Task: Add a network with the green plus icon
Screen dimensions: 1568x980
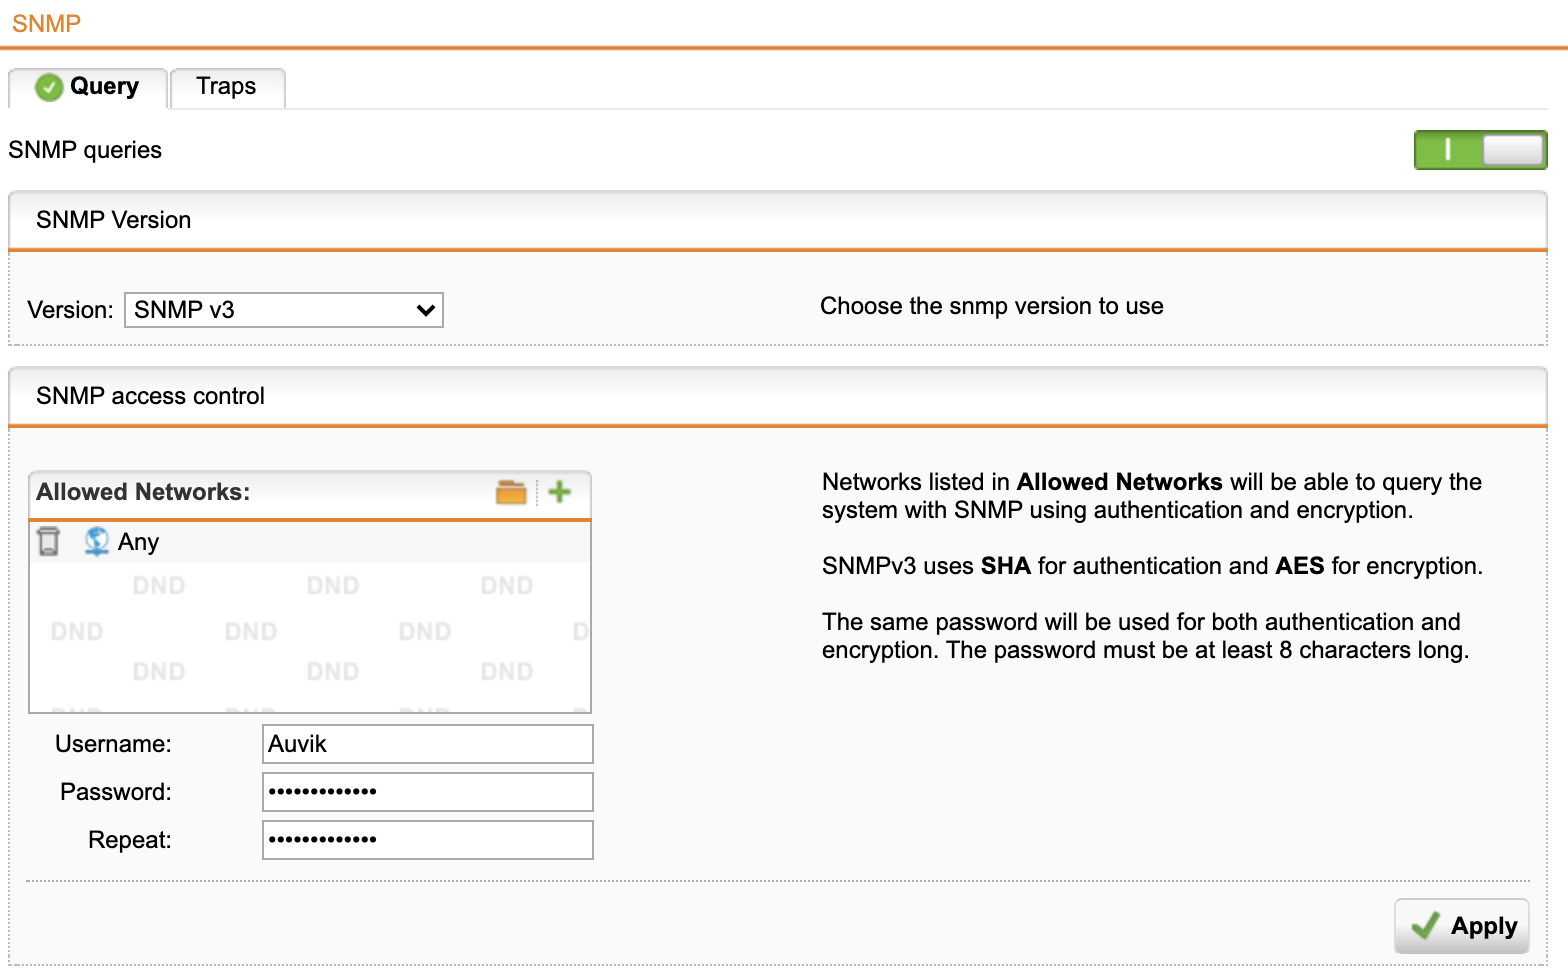Action: [560, 492]
